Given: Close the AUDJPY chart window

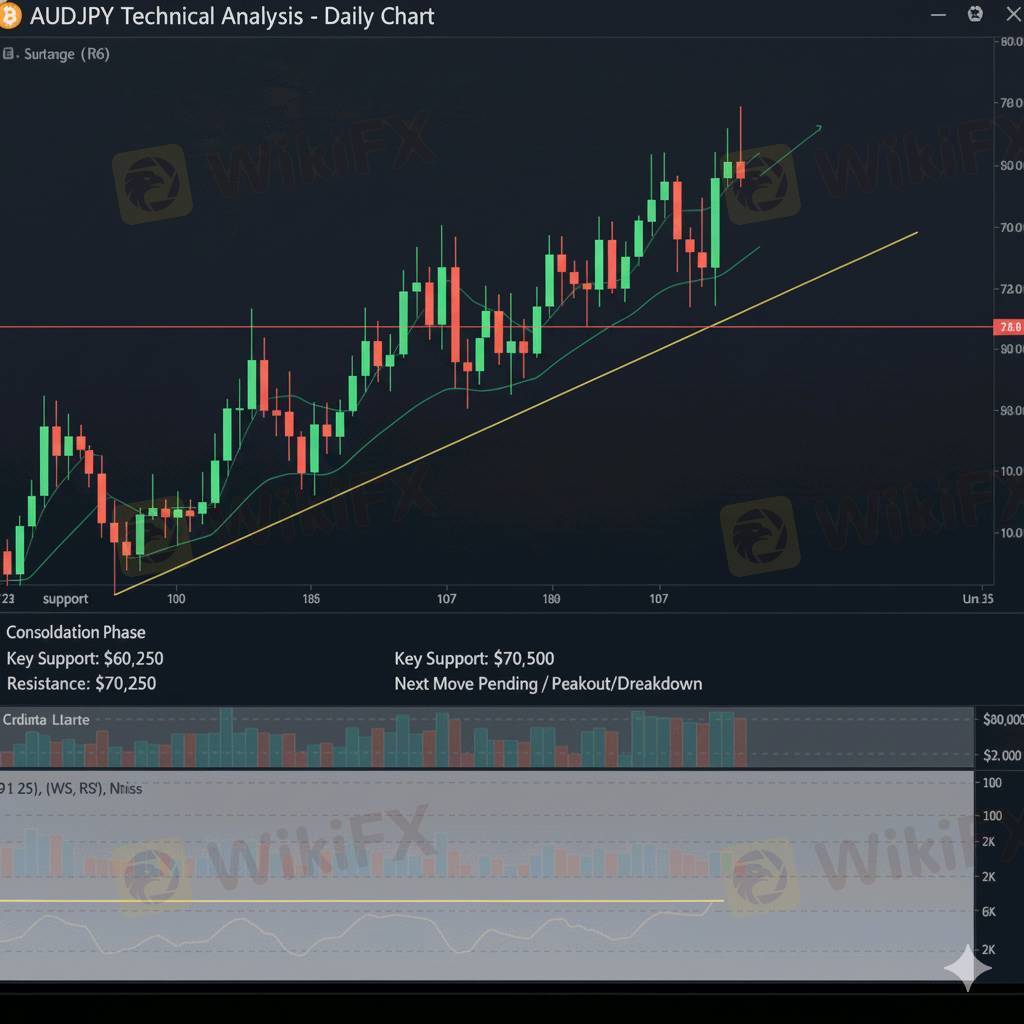Looking at the screenshot, I should pyautogui.click(x=1014, y=14).
